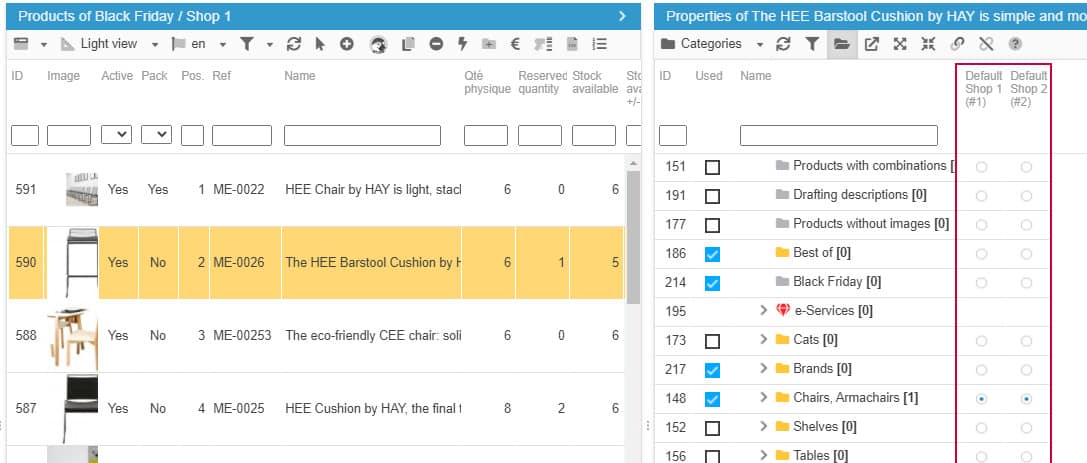This screenshot has width=1087, height=463.
Task: Open the Categories panel dropdown
Action: [x=760, y=44]
